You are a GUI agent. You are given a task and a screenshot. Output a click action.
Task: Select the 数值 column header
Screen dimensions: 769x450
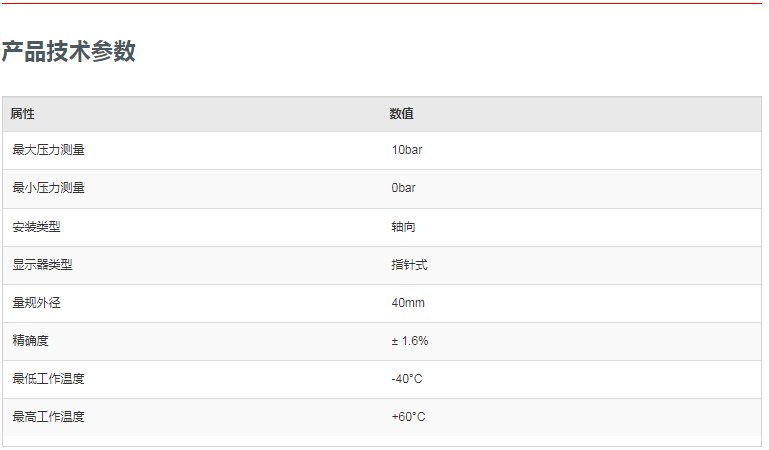click(x=401, y=114)
